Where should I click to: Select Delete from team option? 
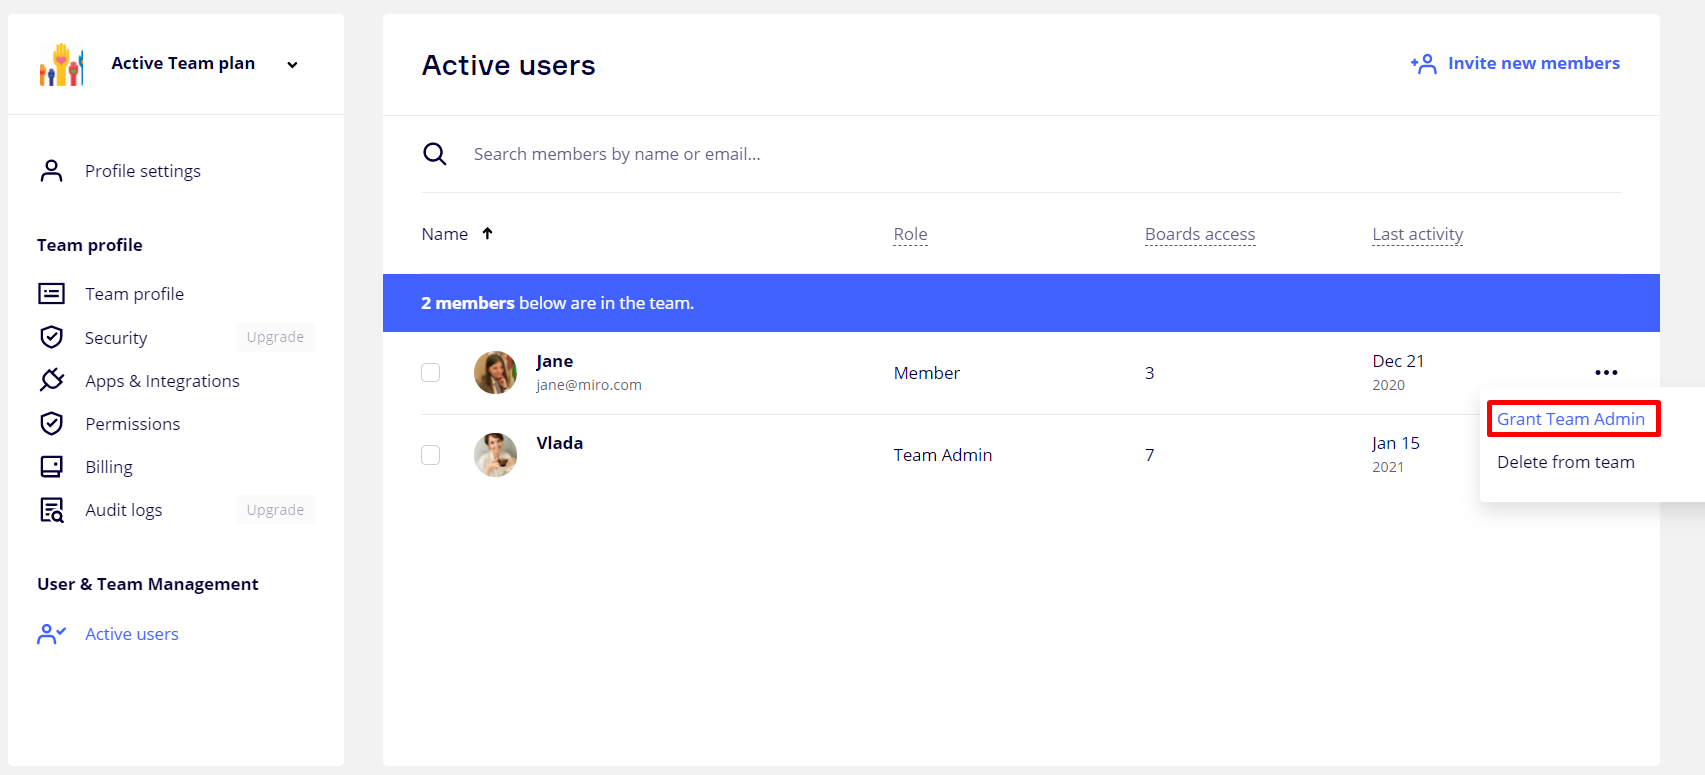pos(1565,462)
